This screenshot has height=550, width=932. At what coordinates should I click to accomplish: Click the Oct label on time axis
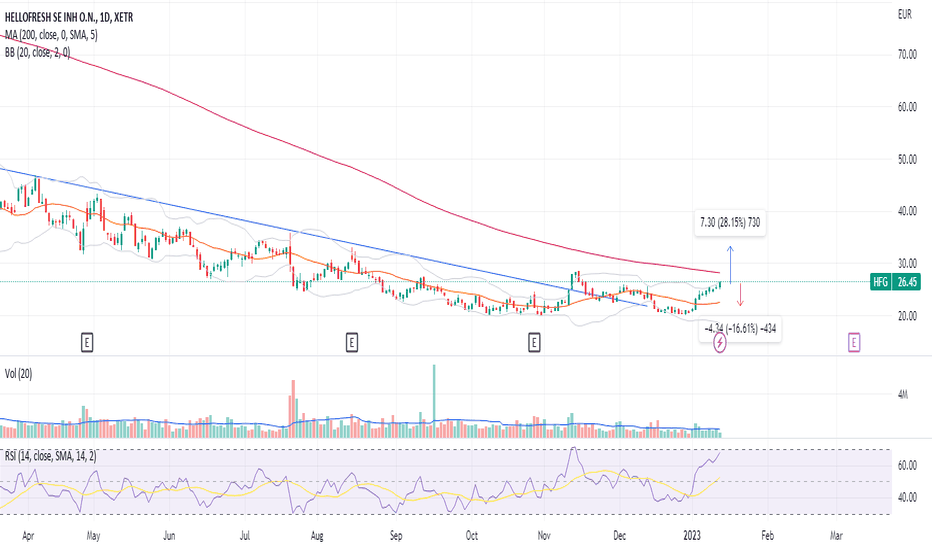point(471,536)
